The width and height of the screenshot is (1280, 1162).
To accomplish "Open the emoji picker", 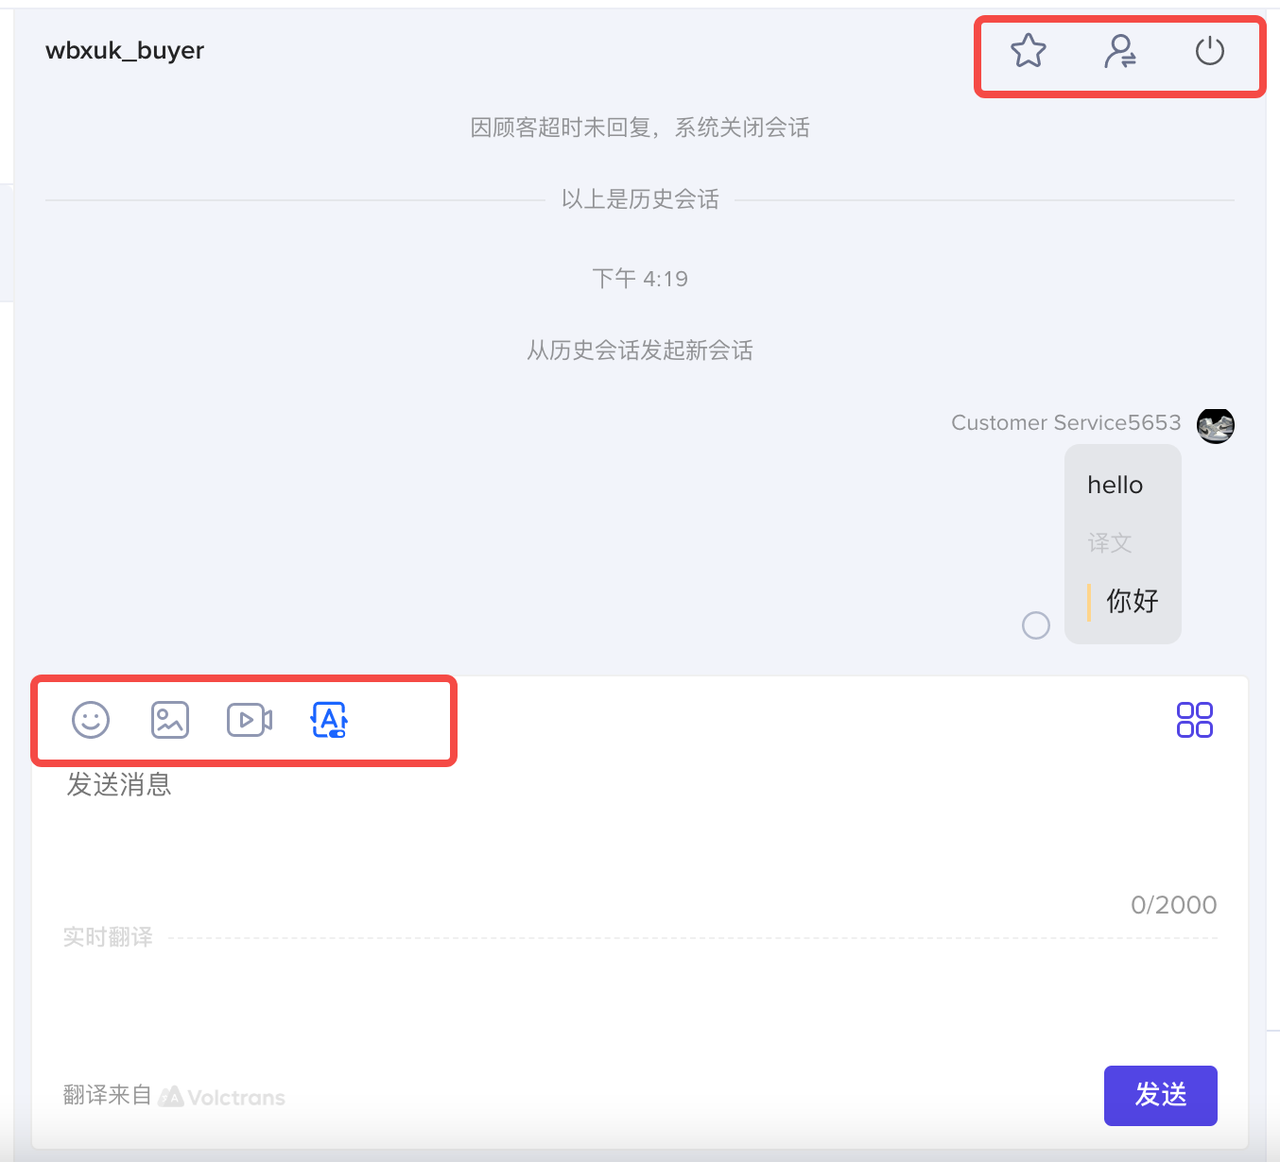I will pyautogui.click(x=91, y=720).
